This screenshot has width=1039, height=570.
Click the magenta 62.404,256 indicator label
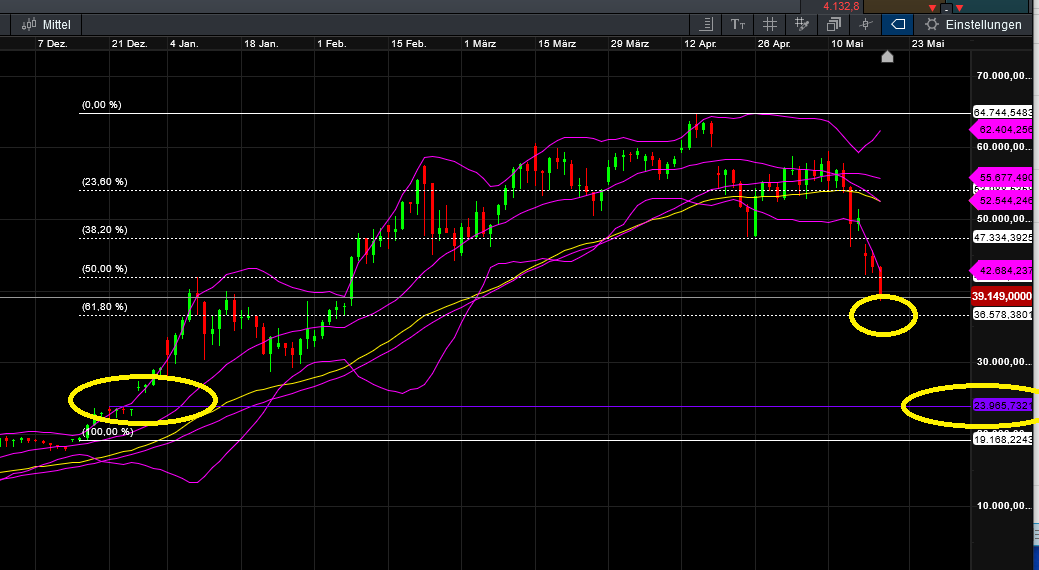(x=1002, y=130)
